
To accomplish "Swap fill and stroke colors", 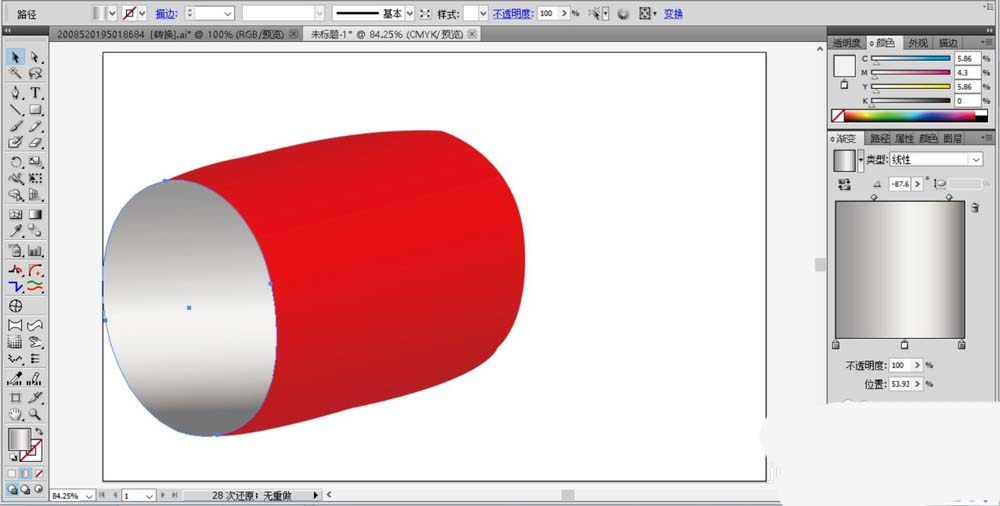I will point(39,430).
